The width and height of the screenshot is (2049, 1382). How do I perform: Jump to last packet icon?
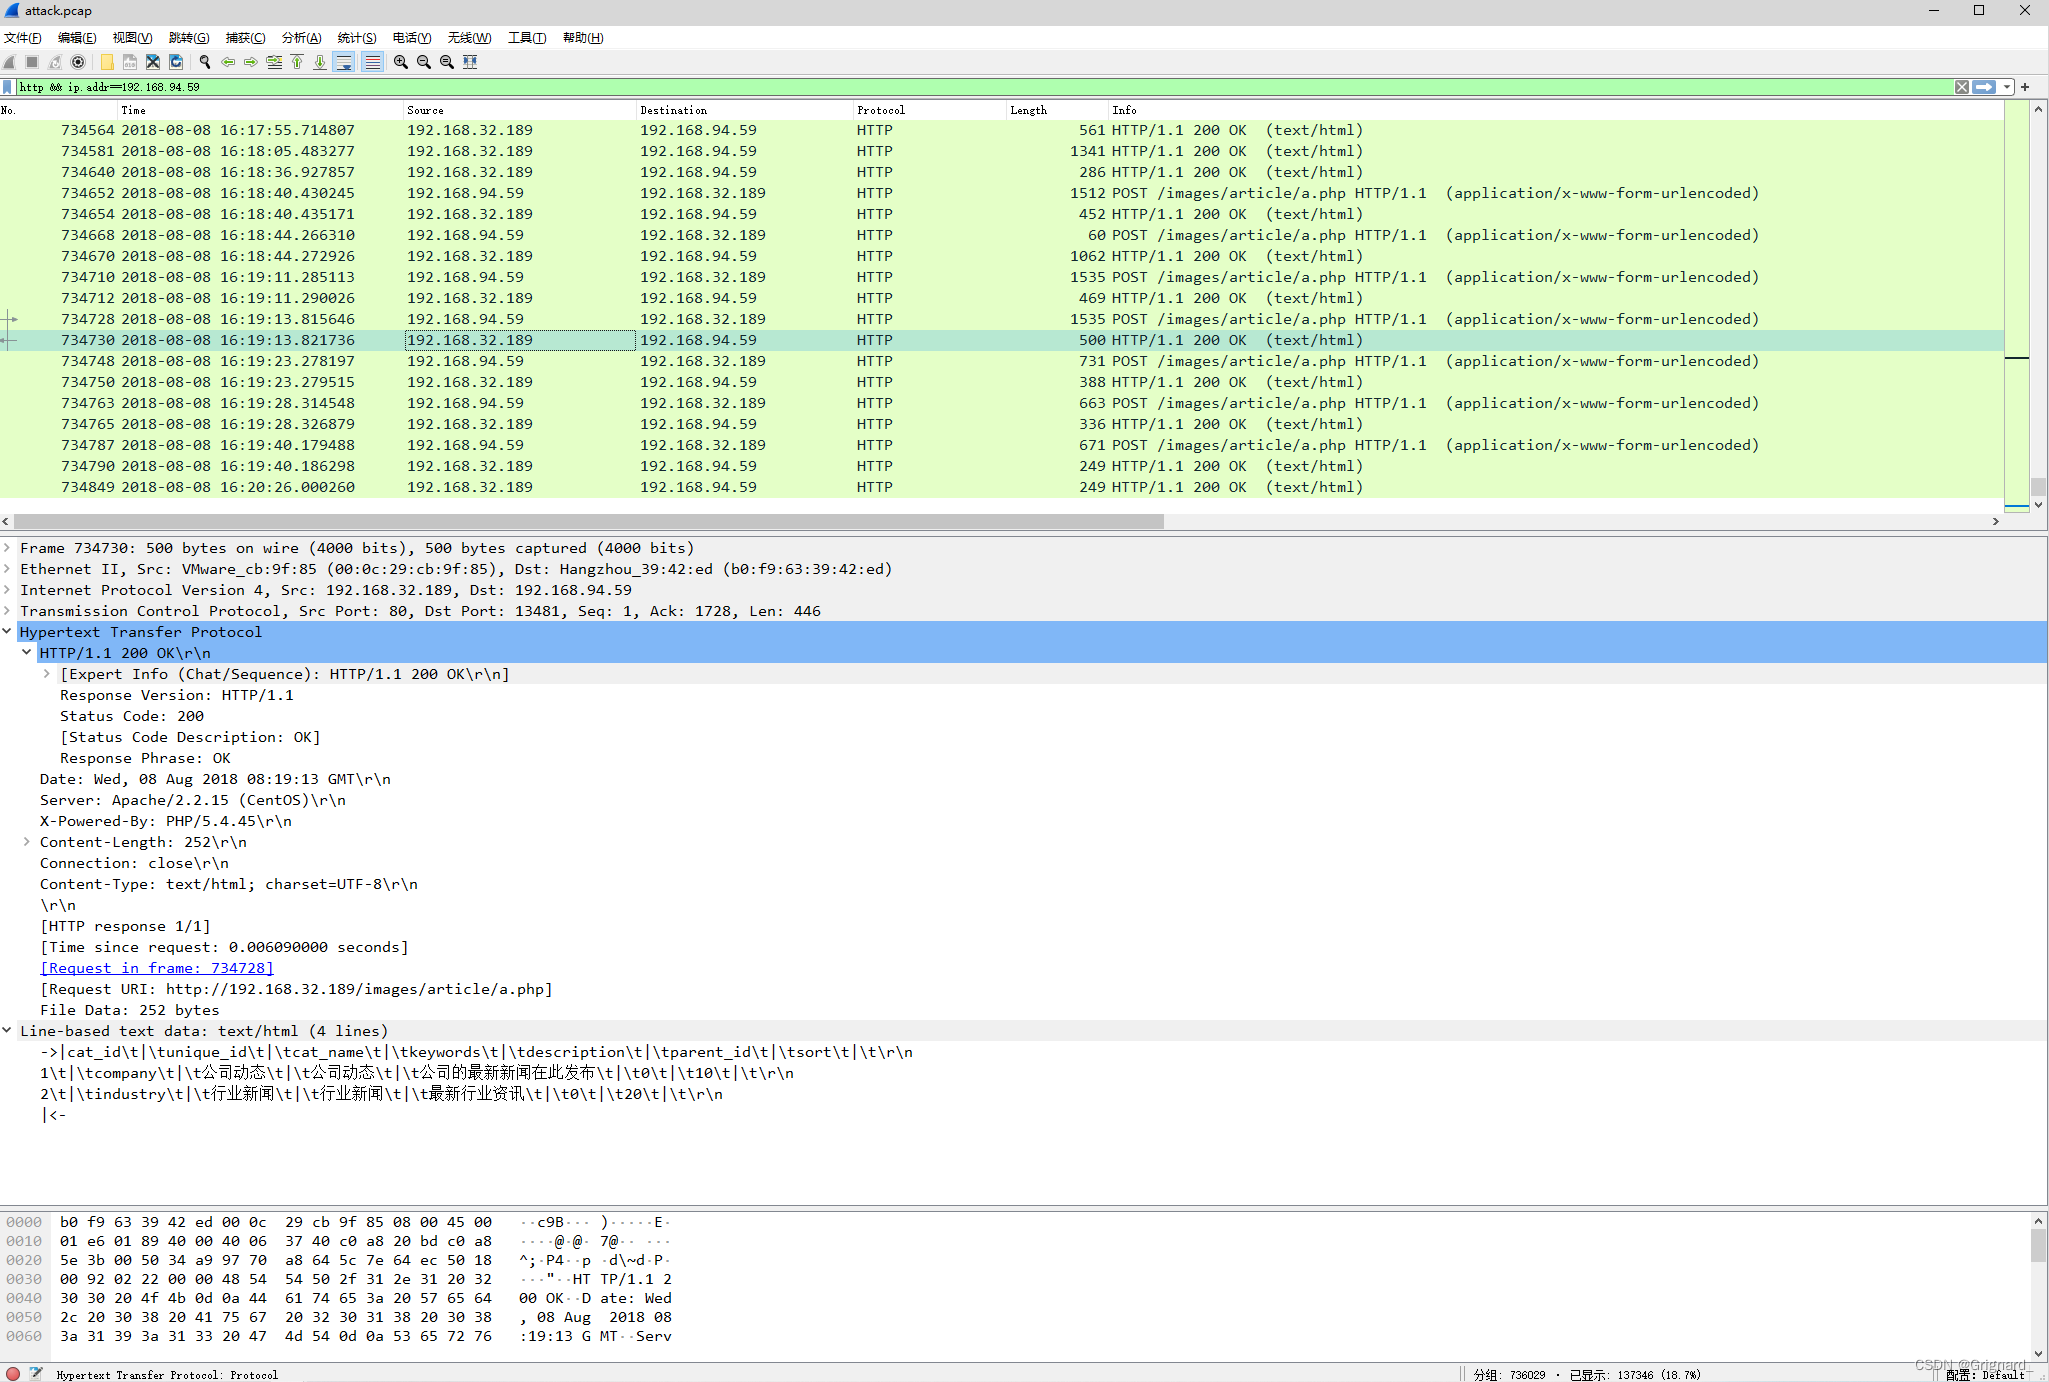pos(320,62)
